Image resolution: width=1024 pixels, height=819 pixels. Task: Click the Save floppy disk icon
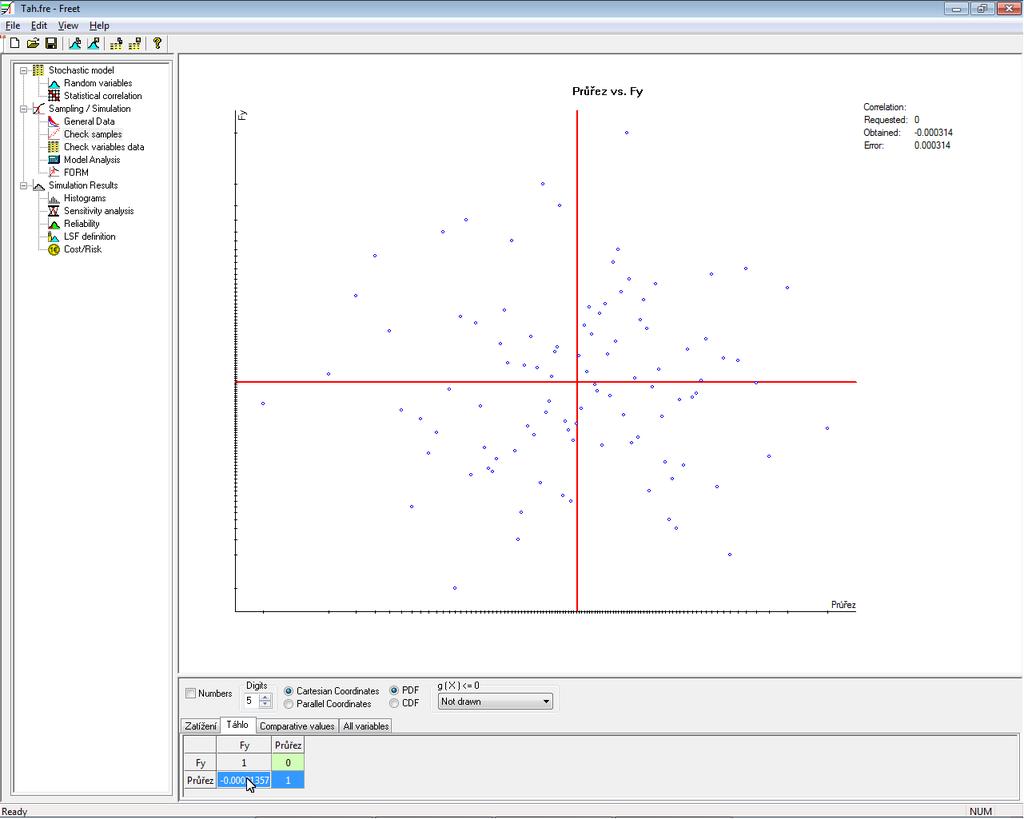51,44
